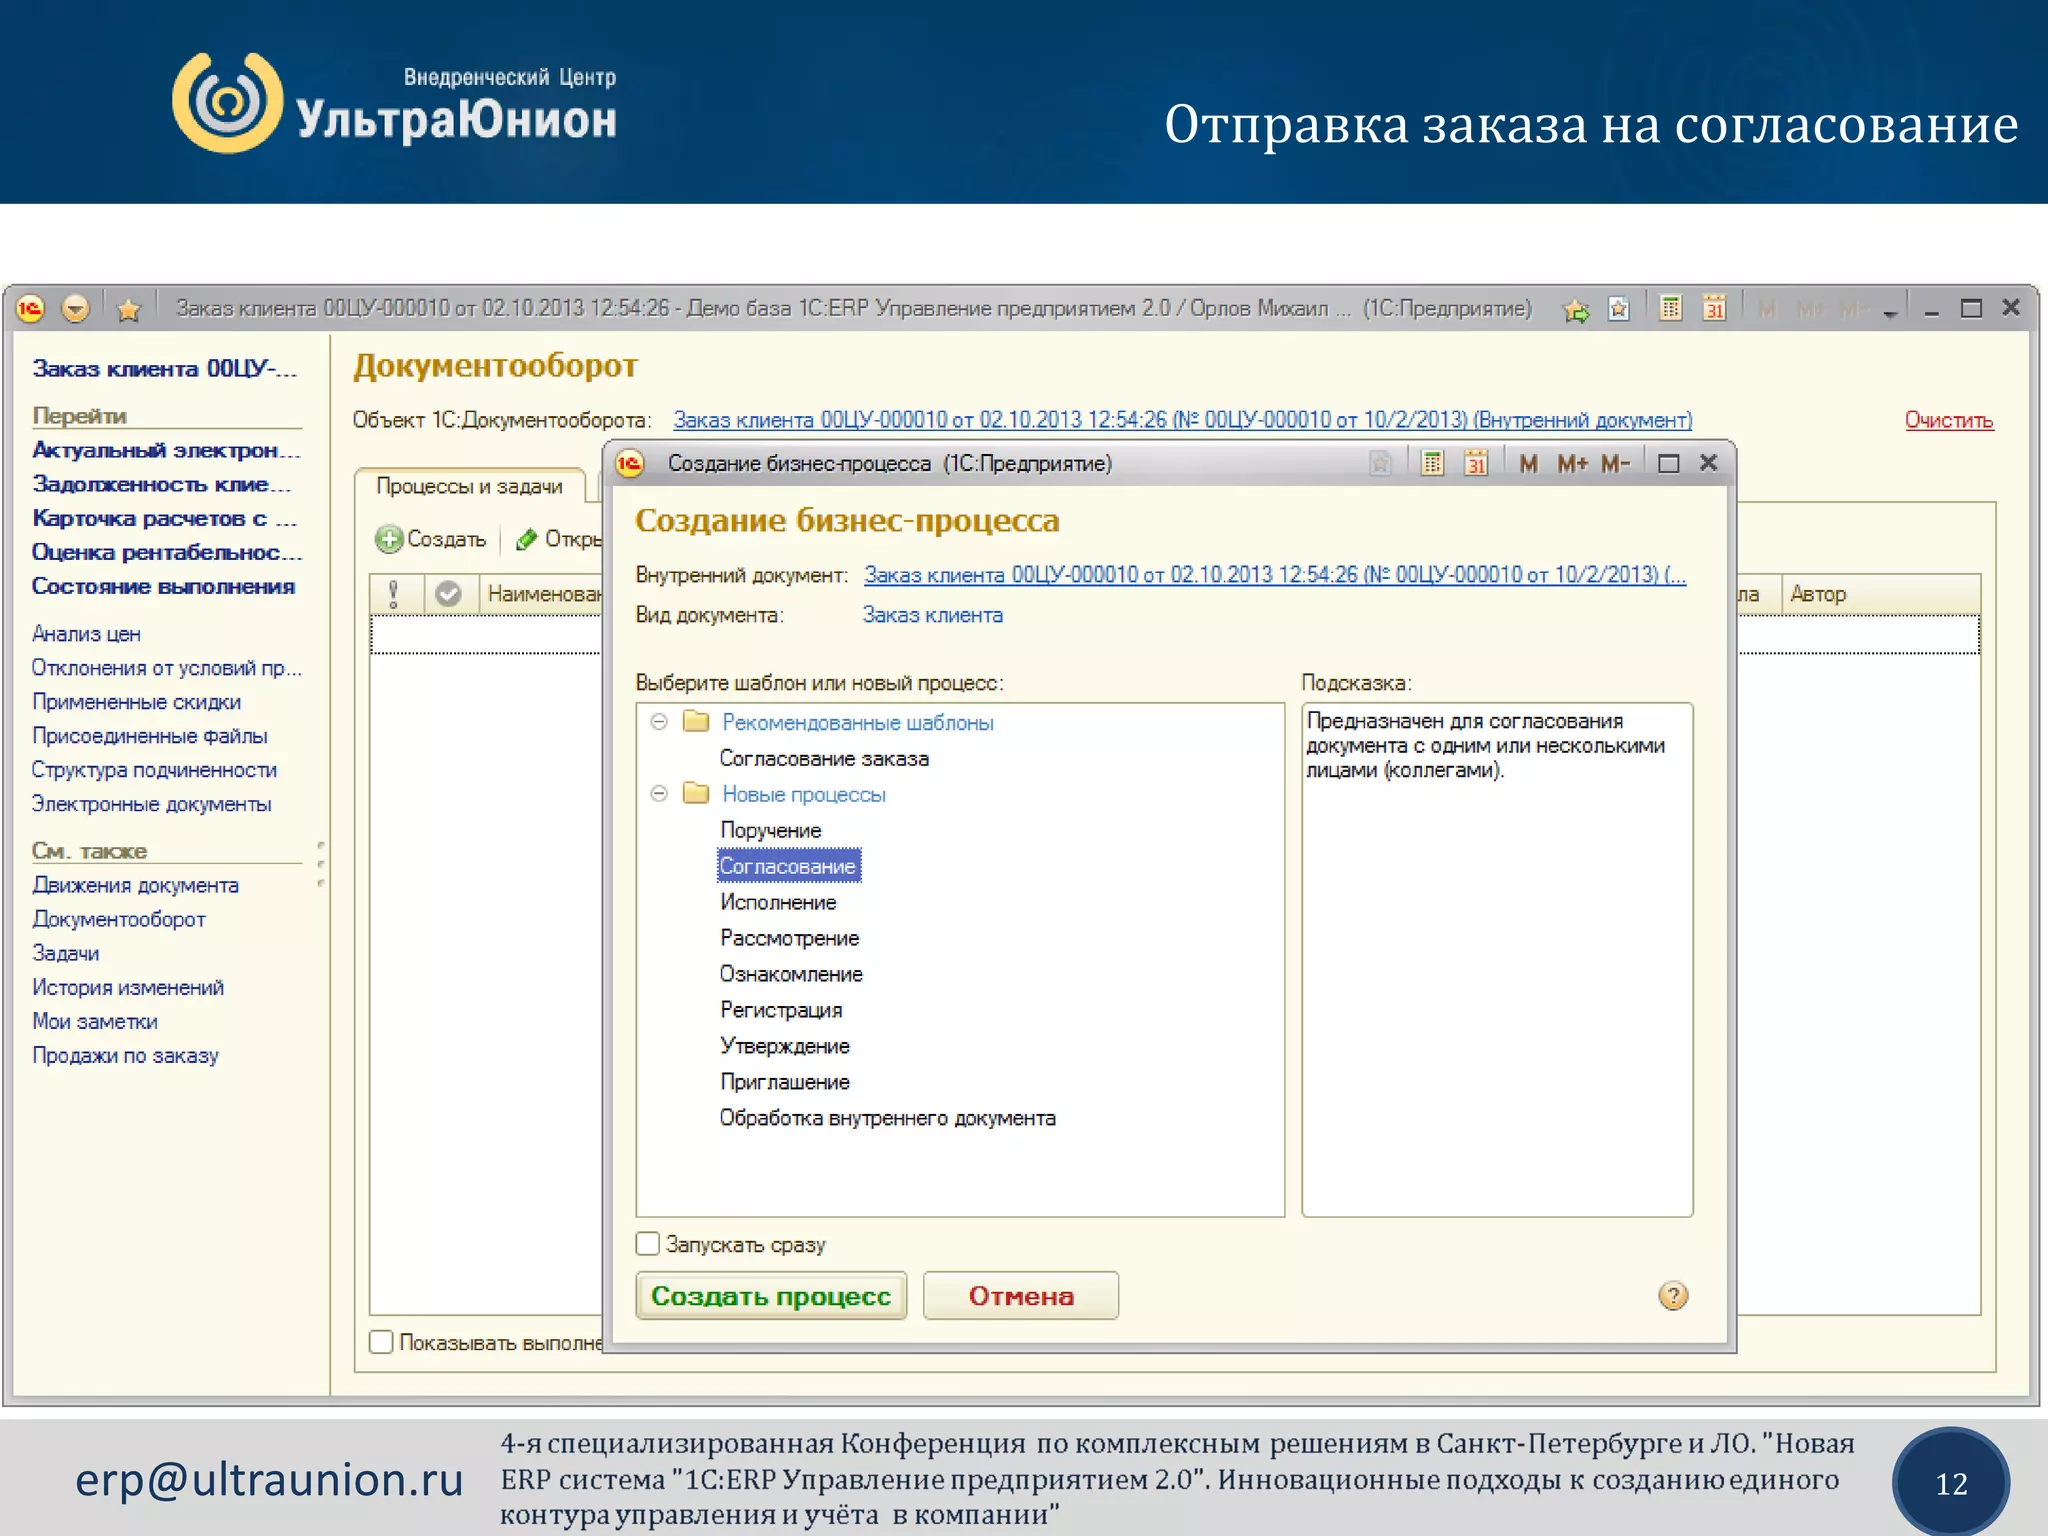Select Регистрация process
Viewport: 2048px width, 1536px height.
[x=781, y=1010]
